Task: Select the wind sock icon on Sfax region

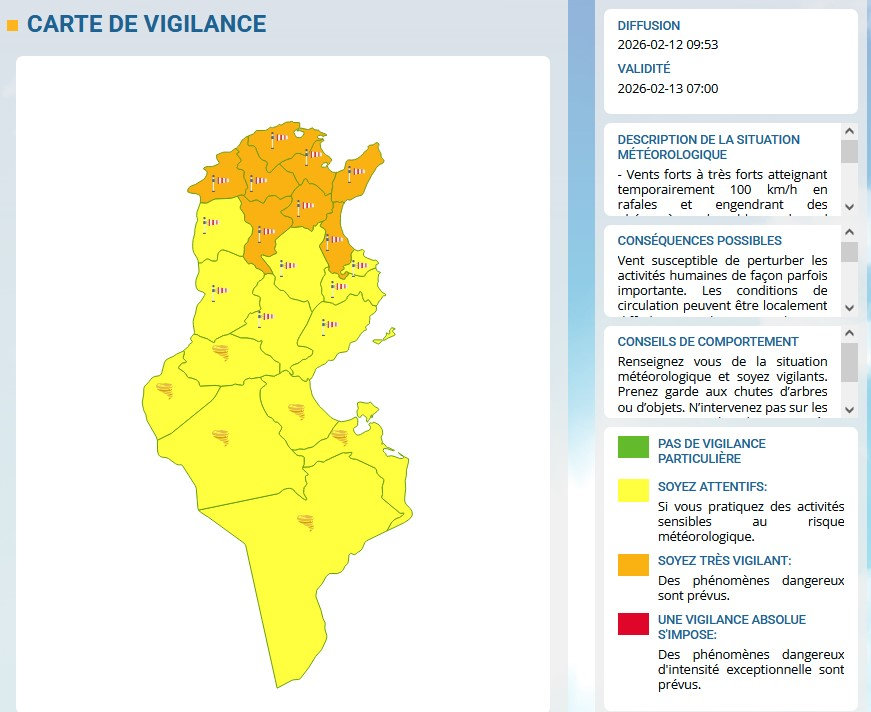Action: coord(328,324)
